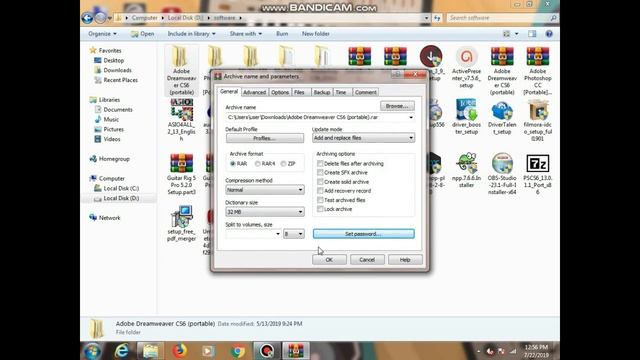
Task: Launch Google Chrome from the taskbar
Action: coord(238,351)
